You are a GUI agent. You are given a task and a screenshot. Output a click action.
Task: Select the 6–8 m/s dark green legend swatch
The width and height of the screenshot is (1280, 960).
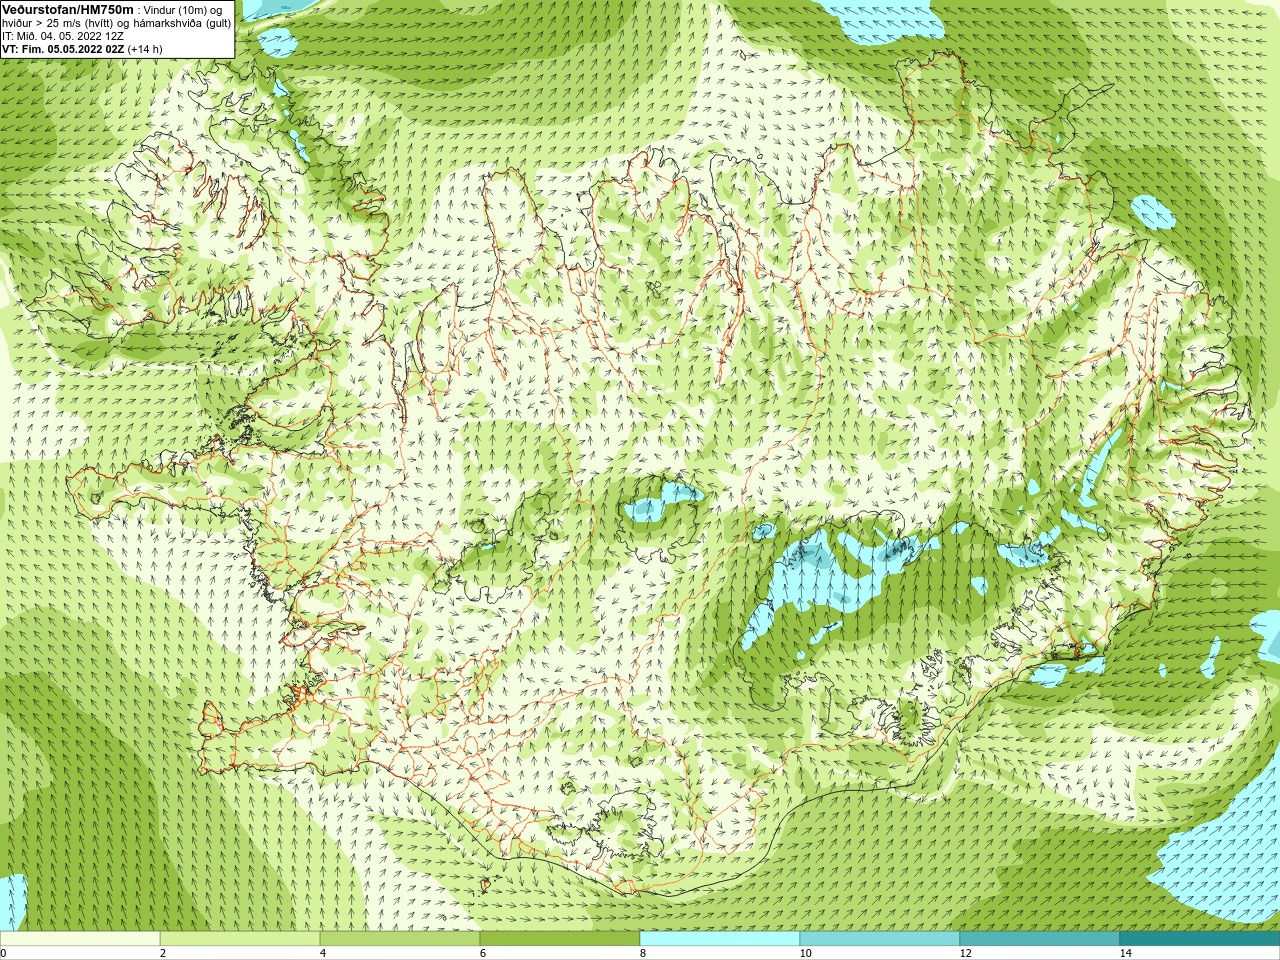click(560, 939)
